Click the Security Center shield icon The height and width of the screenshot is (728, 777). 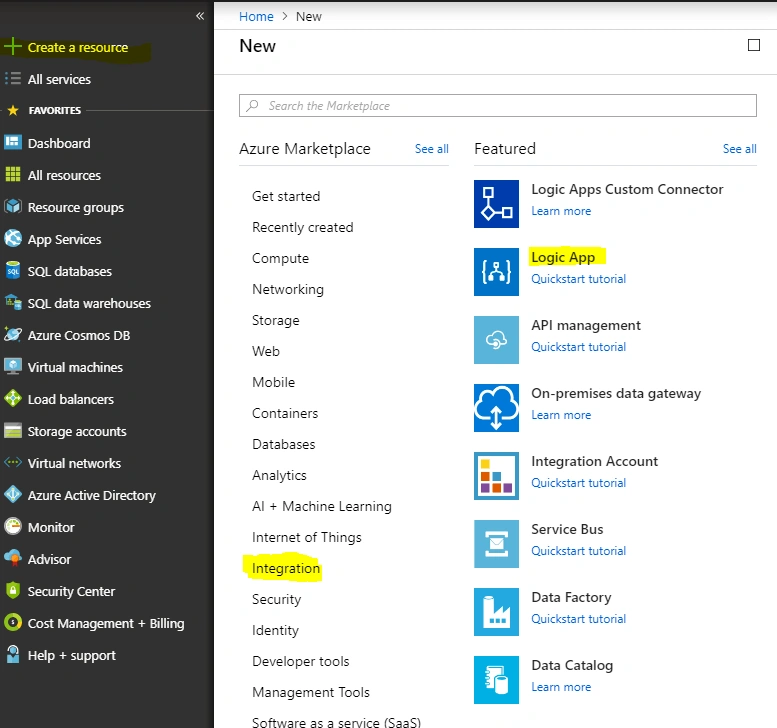13,590
